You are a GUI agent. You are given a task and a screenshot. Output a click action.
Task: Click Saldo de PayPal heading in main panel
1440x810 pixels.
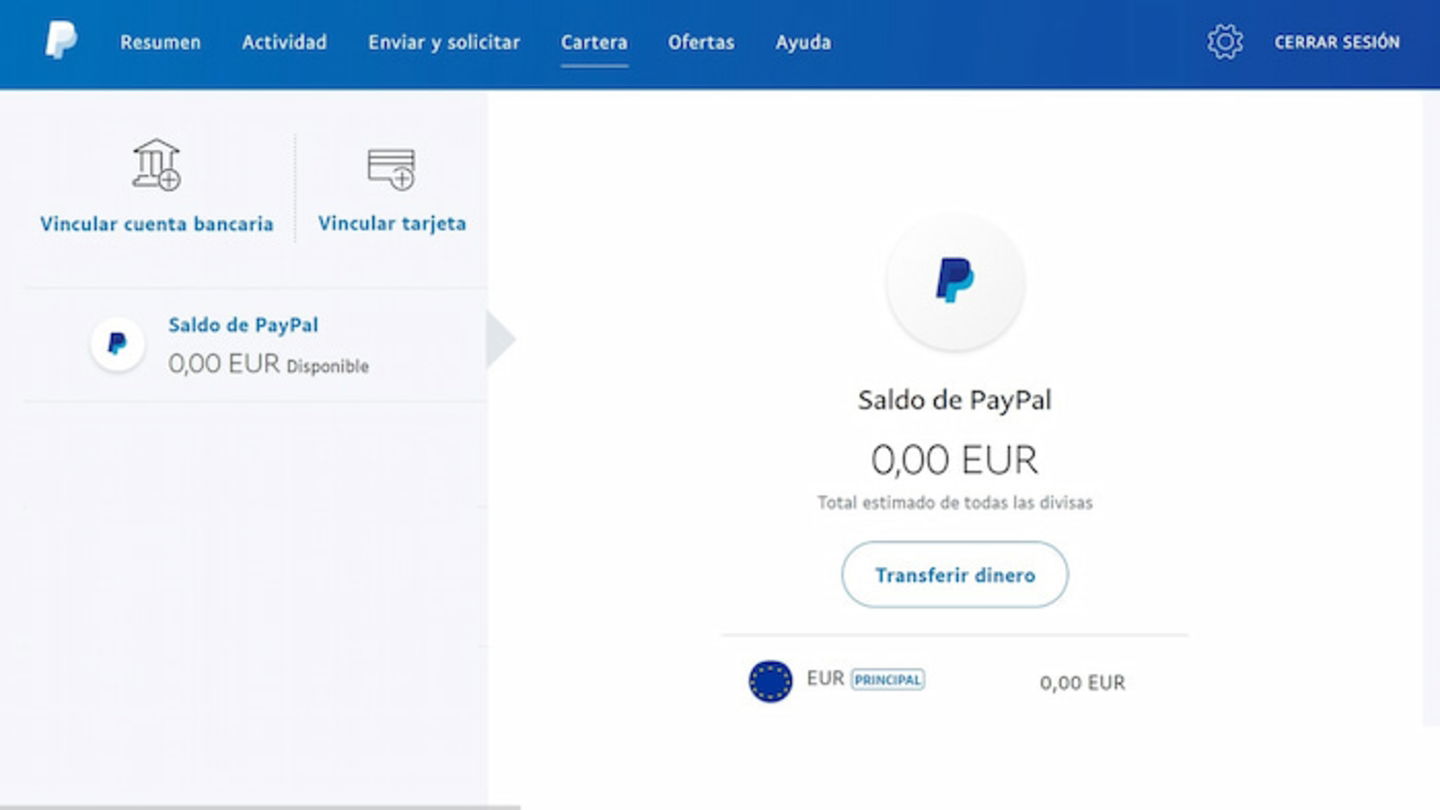pos(955,400)
